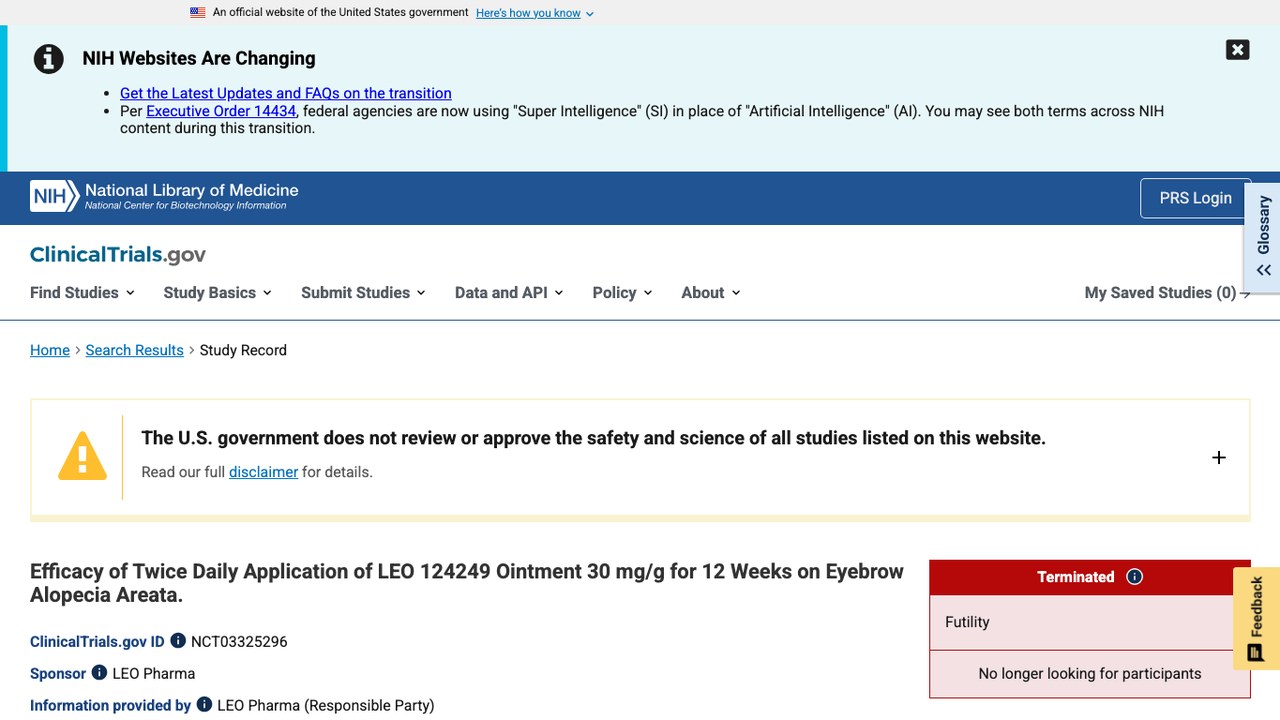Viewport: 1280px width, 720px height.
Task: Click the US flag icon in government banner
Action: click(x=198, y=13)
